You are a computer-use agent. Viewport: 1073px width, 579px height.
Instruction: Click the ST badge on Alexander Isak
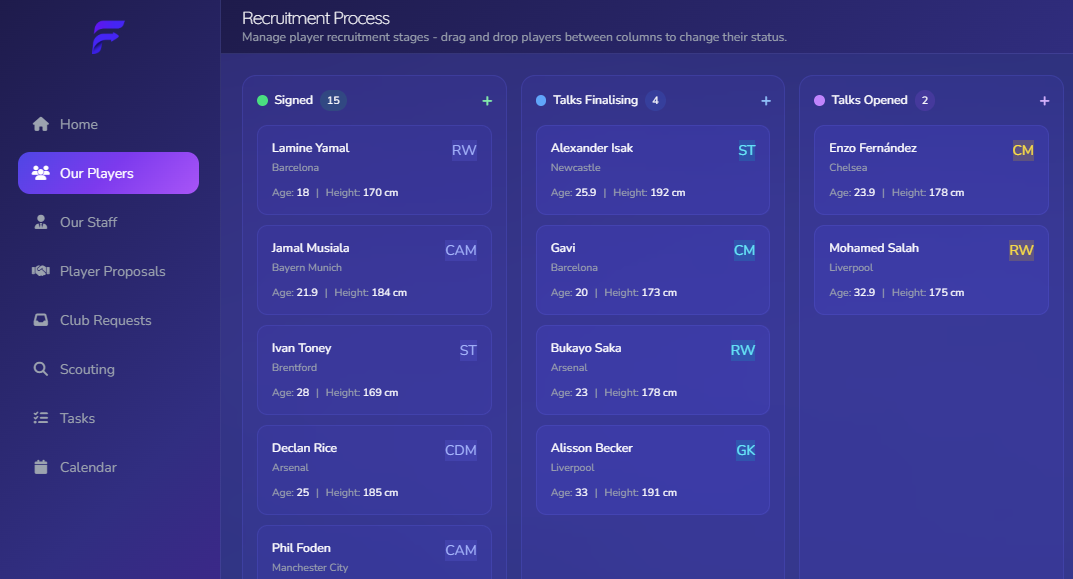pos(746,150)
